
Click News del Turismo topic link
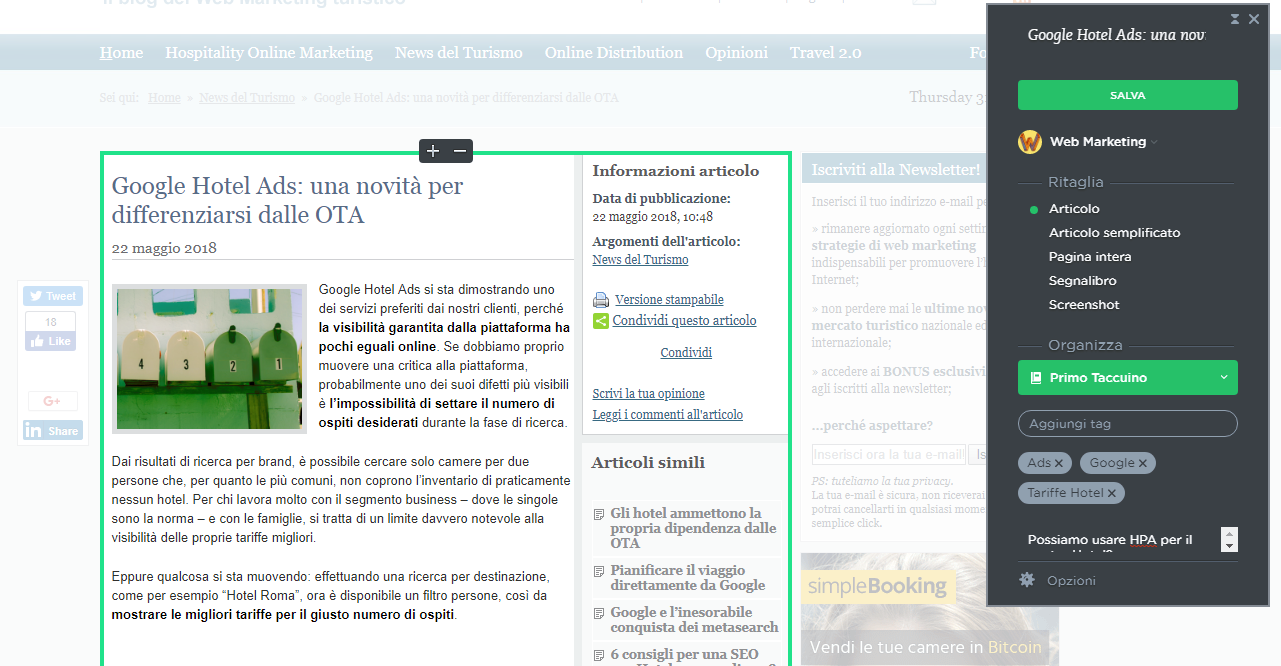[x=640, y=260]
